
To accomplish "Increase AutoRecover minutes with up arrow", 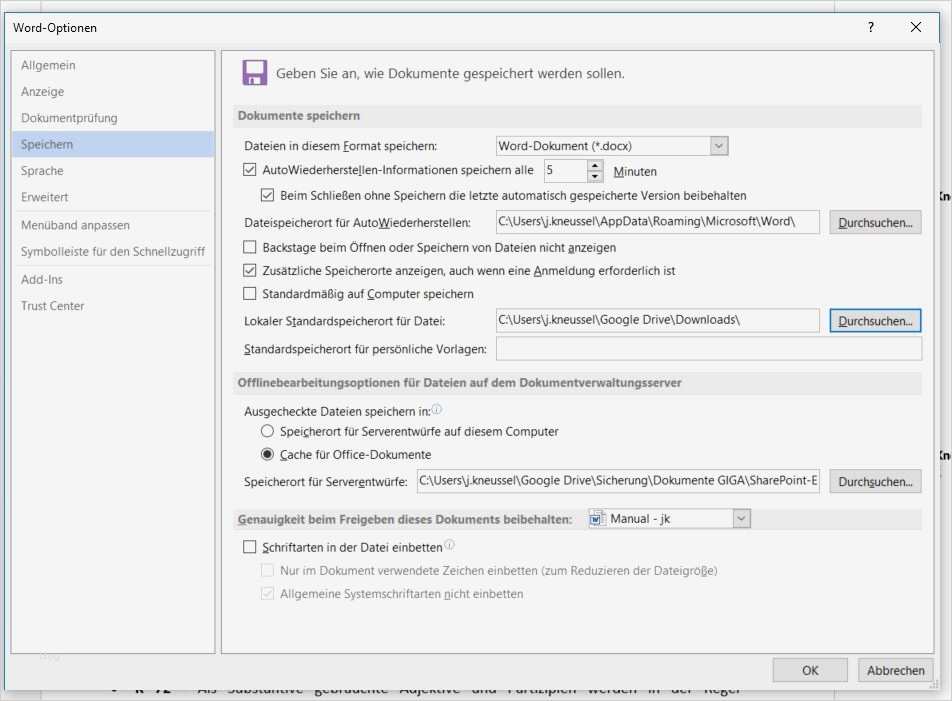I will 595,166.
